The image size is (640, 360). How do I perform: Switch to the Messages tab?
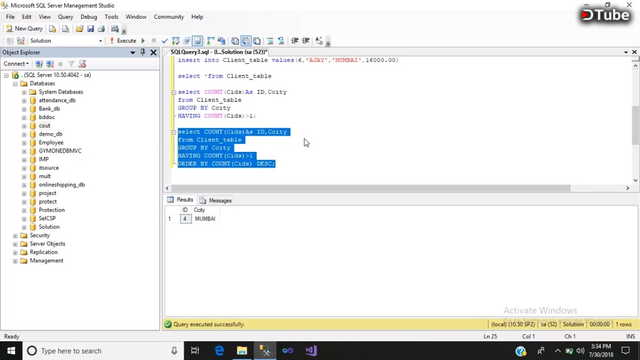[x=216, y=200]
